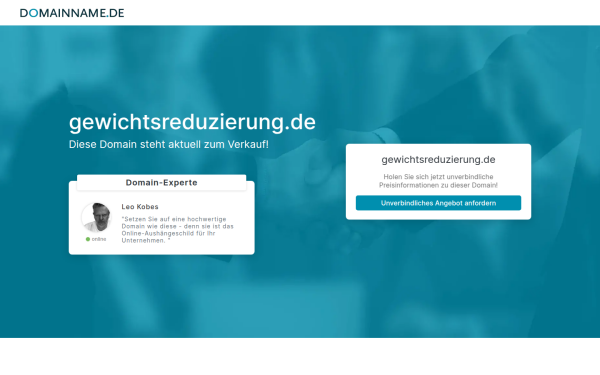Select the large gewichtsreduzierung.de headline
The width and height of the screenshot is (600, 375).
[x=192, y=122]
